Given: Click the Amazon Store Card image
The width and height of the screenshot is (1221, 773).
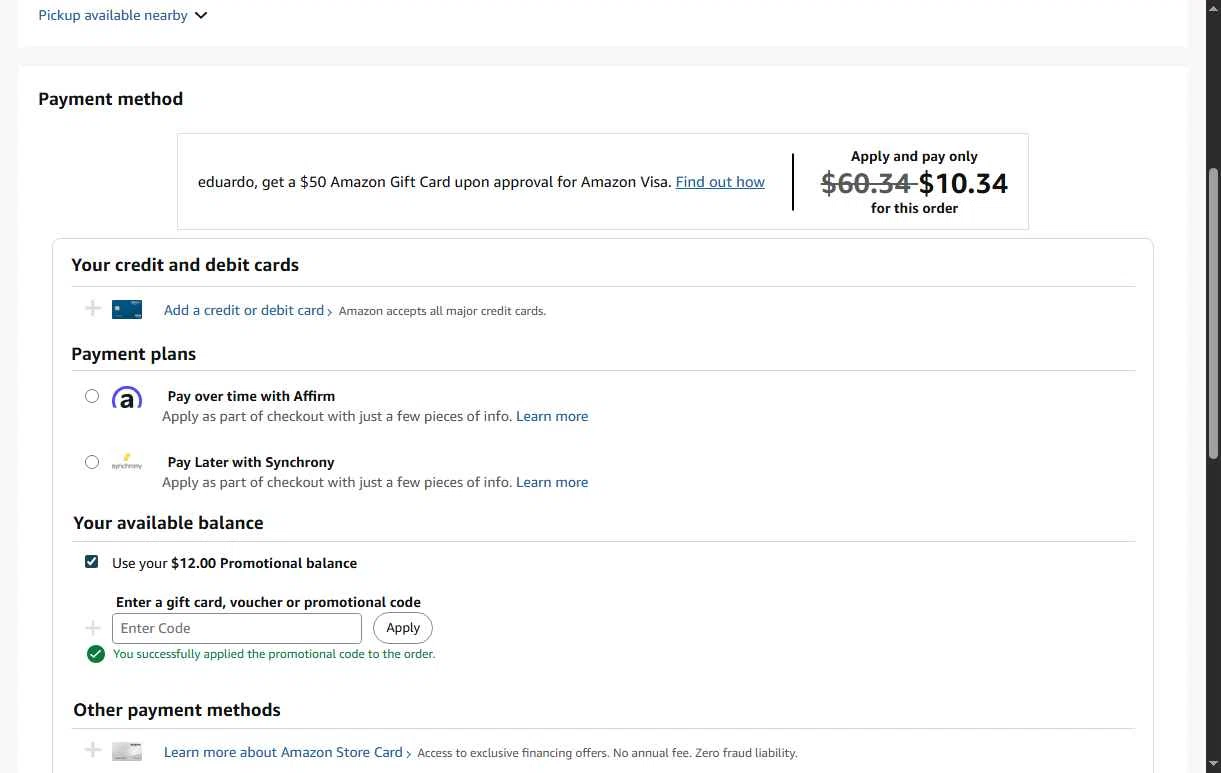Looking at the screenshot, I should pos(127,751).
